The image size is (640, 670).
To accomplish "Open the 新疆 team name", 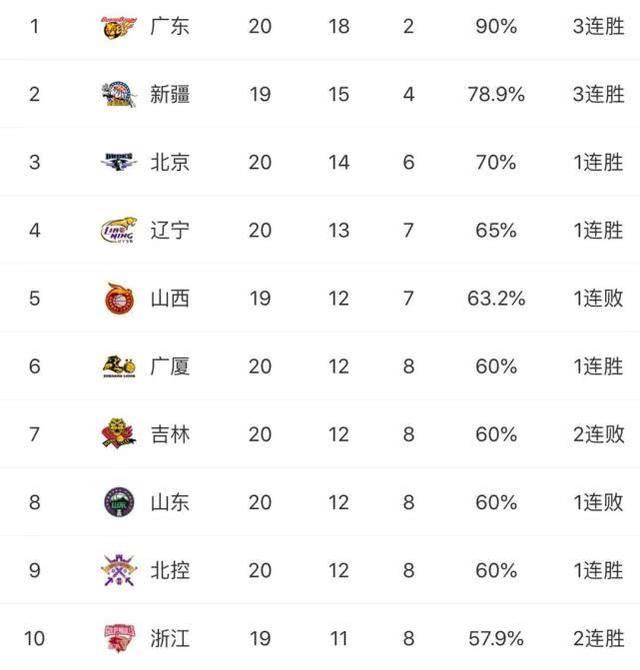I will 170,94.
